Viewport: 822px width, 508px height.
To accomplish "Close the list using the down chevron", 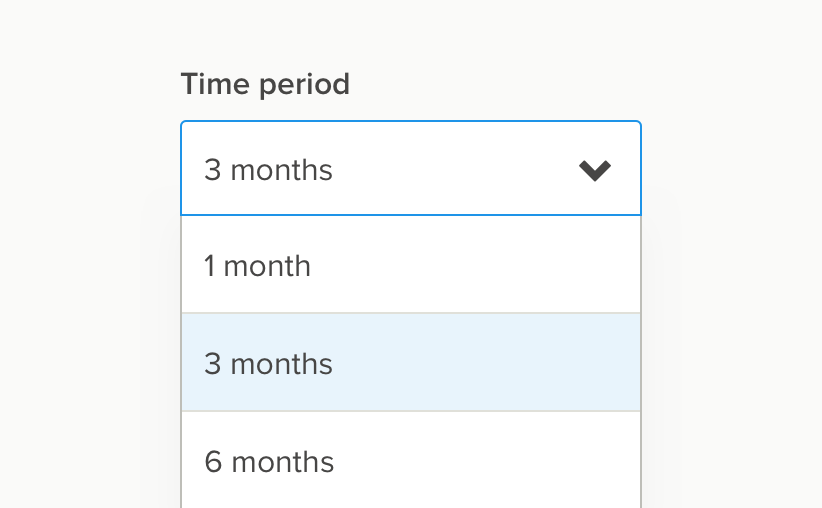I will 595,170.
